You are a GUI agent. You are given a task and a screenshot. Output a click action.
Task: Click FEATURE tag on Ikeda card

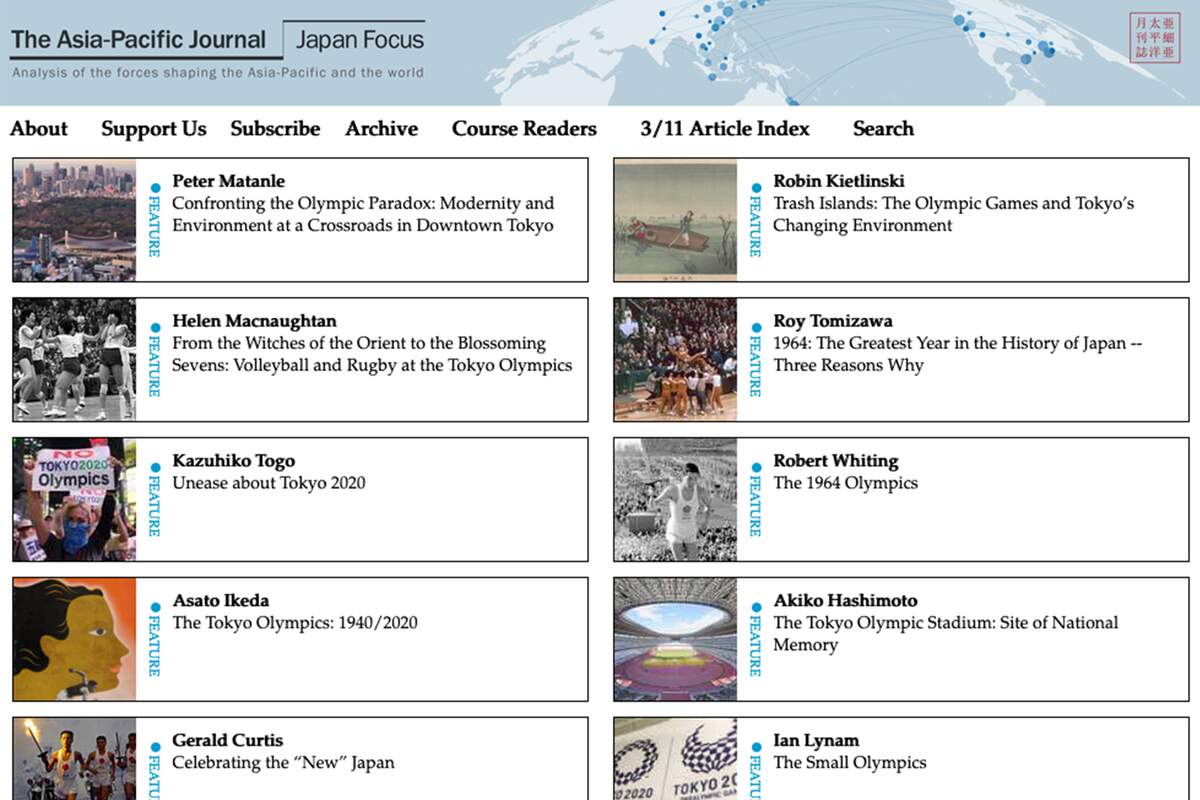point(155,641)
